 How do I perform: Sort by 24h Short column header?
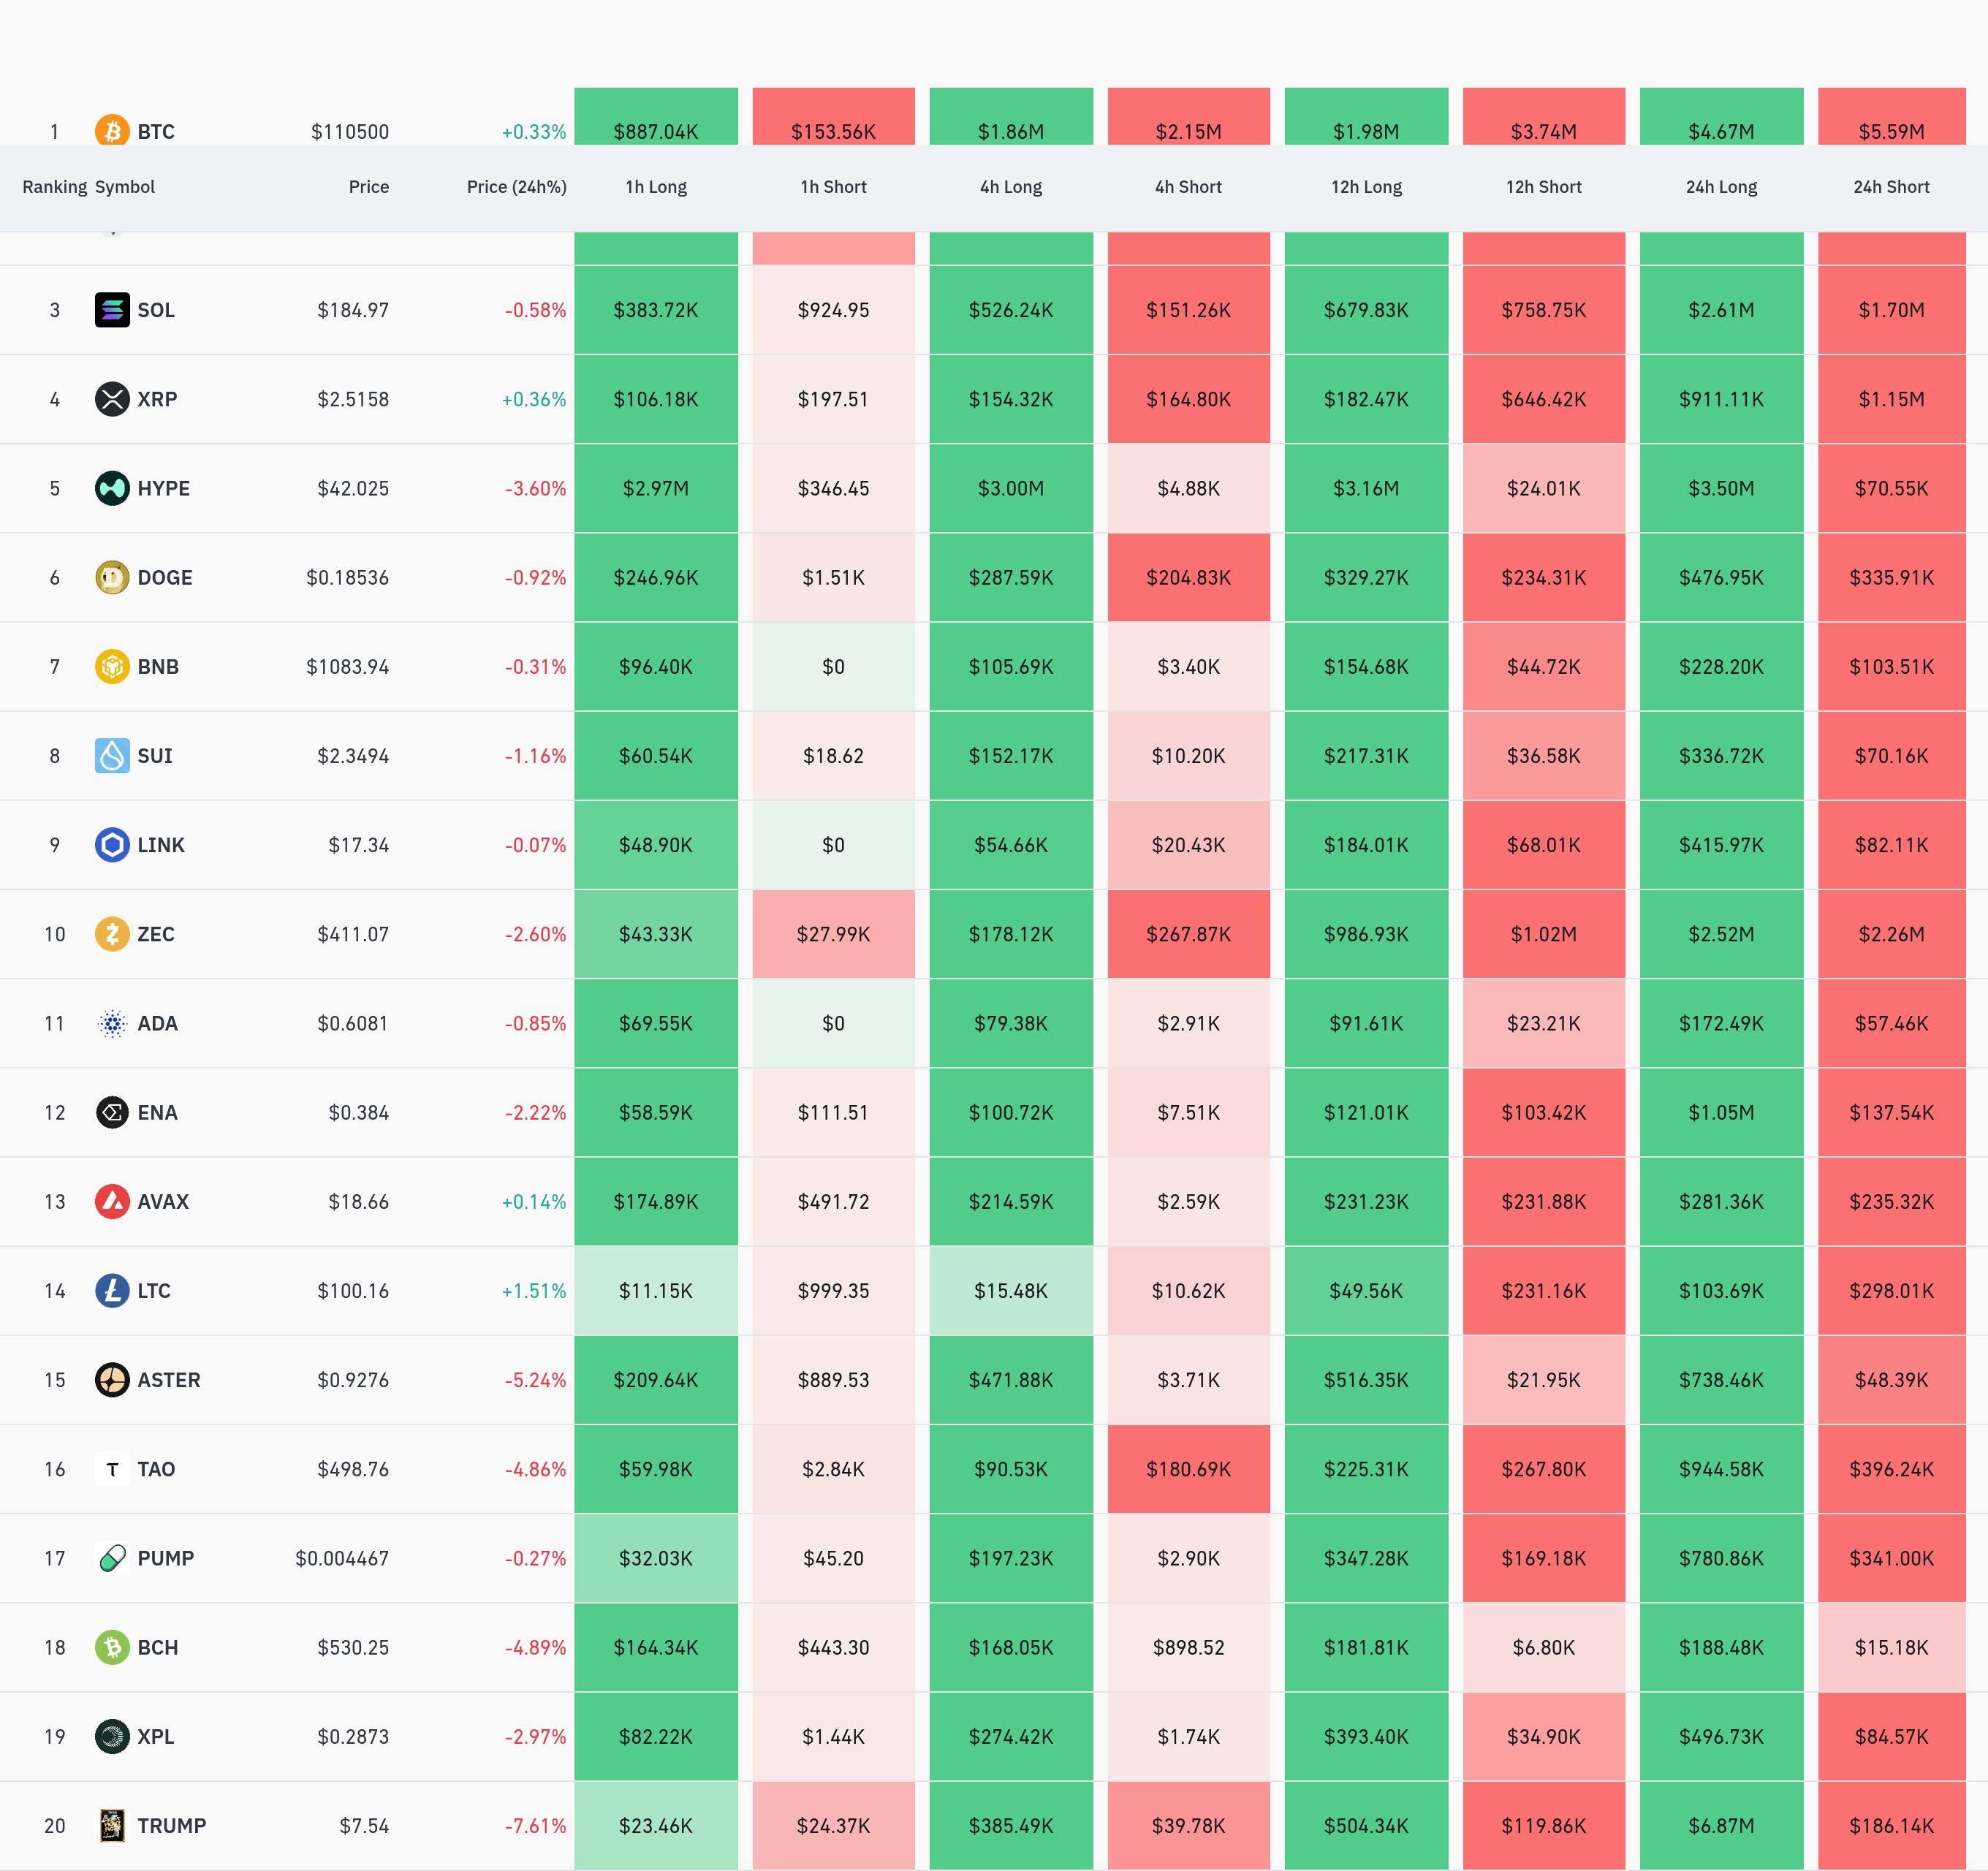(x=1891, y=187)
